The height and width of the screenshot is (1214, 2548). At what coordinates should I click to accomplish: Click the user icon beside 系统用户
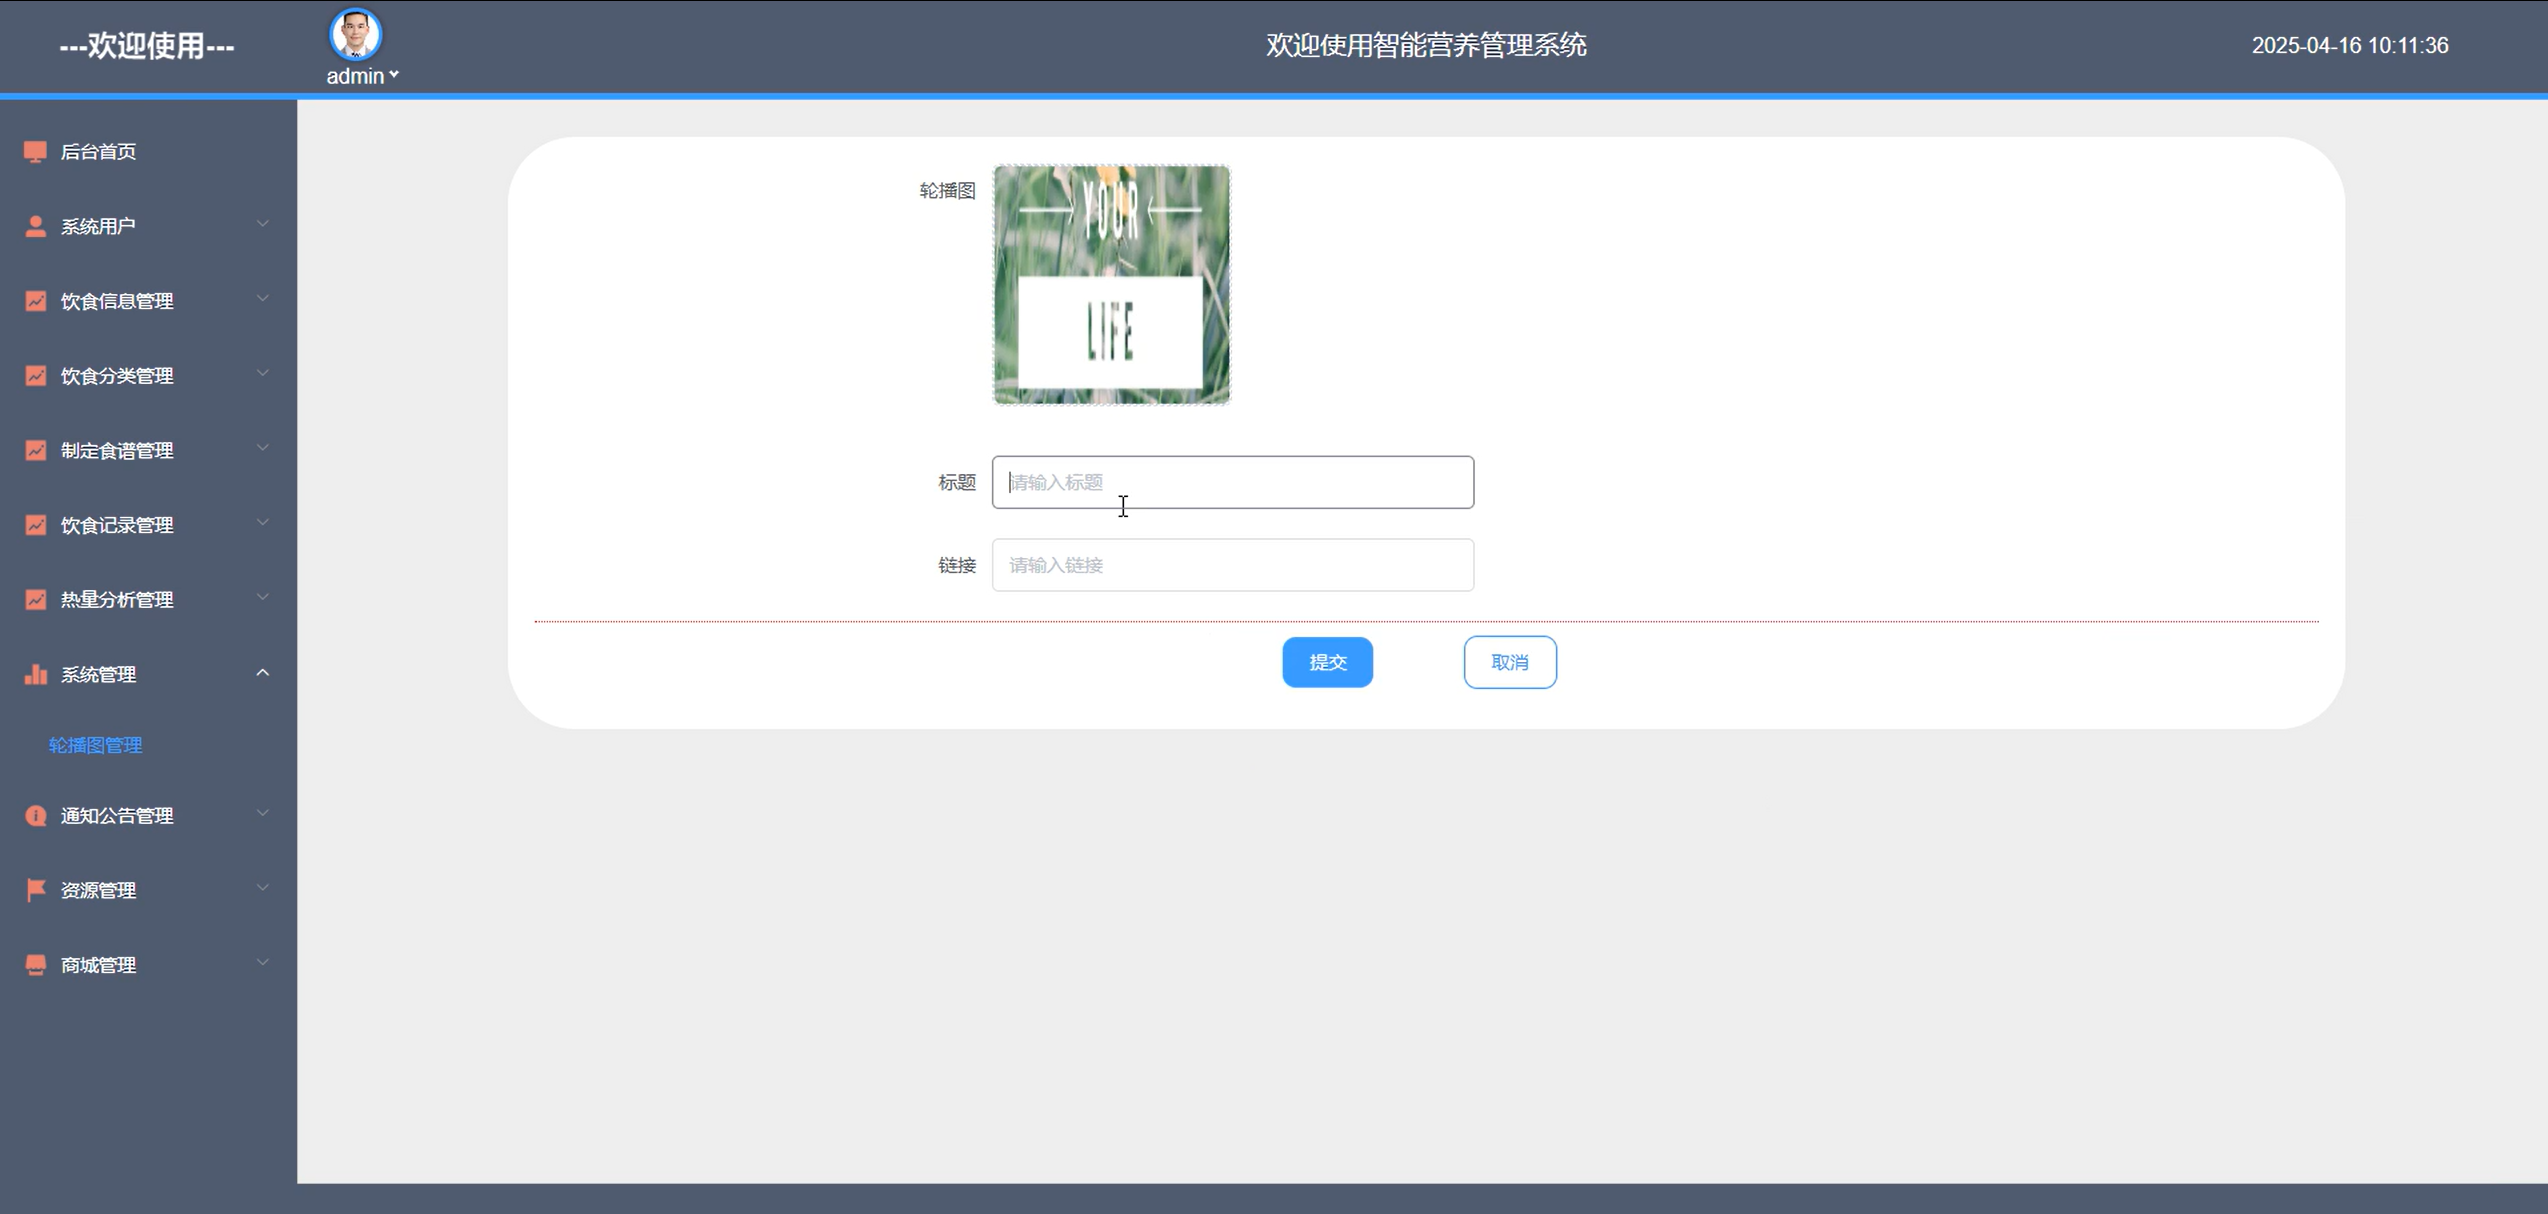pos(35,227)
